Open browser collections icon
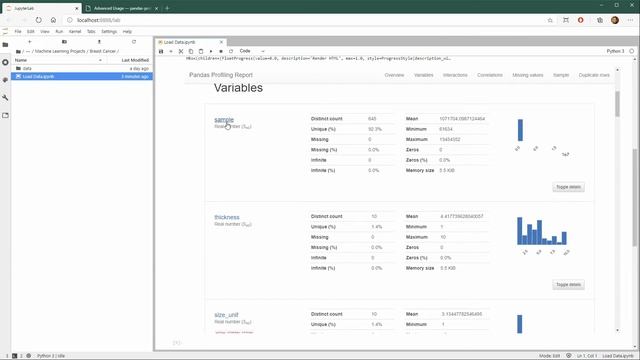640x360 pixels. 600,20
